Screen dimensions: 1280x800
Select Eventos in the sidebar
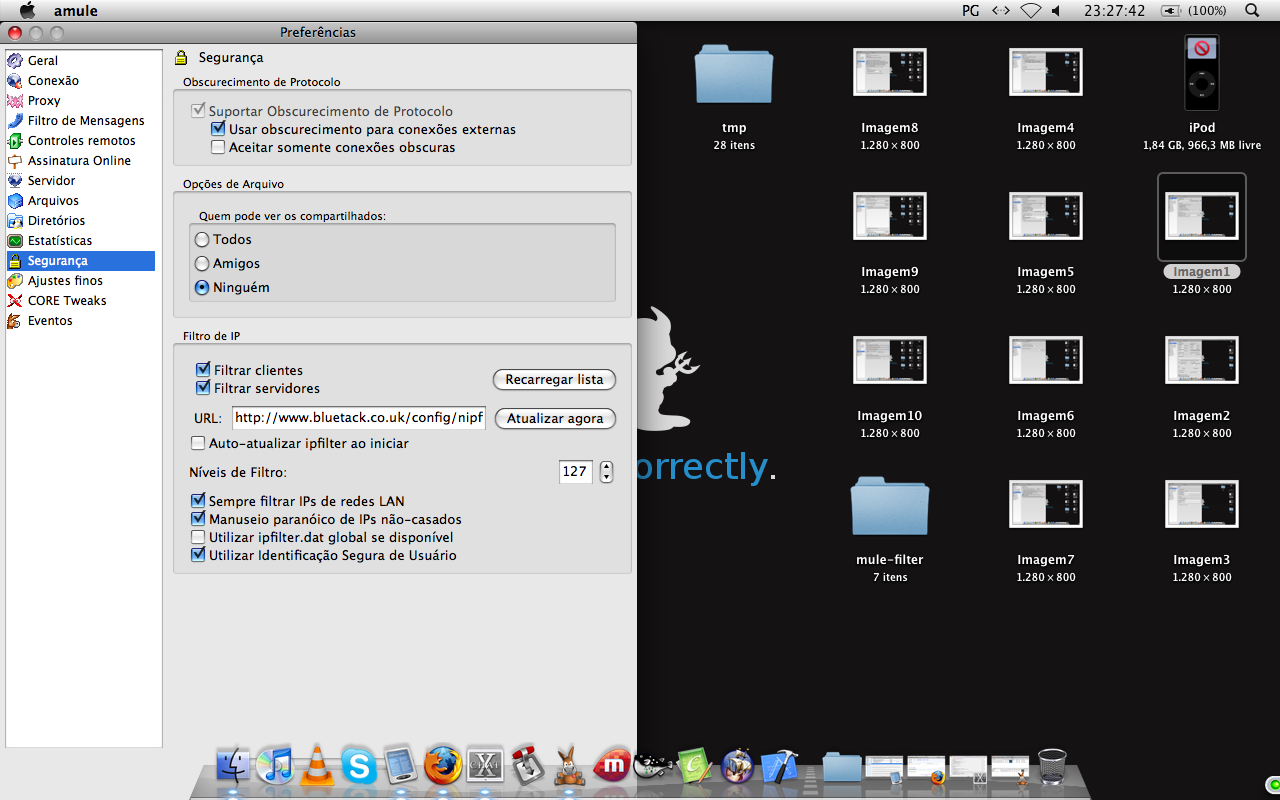(50, 321)
